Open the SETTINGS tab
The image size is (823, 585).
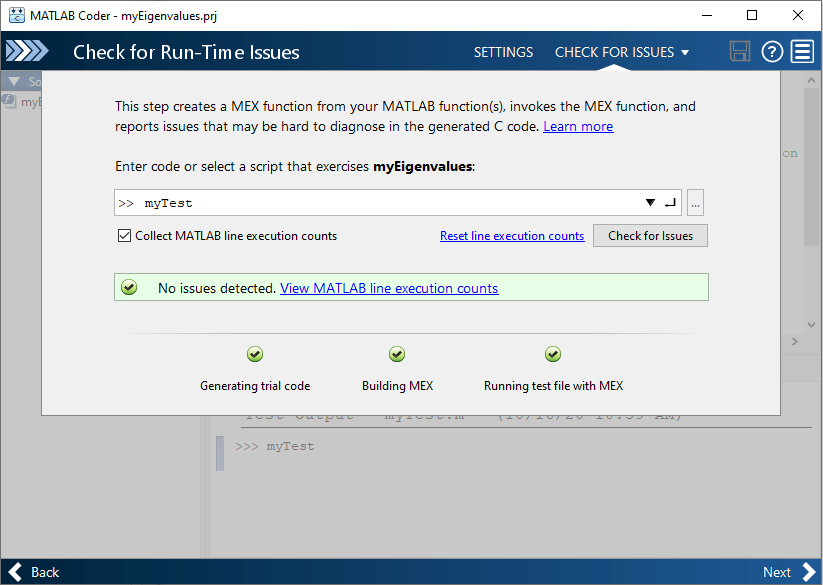(503, 52)
